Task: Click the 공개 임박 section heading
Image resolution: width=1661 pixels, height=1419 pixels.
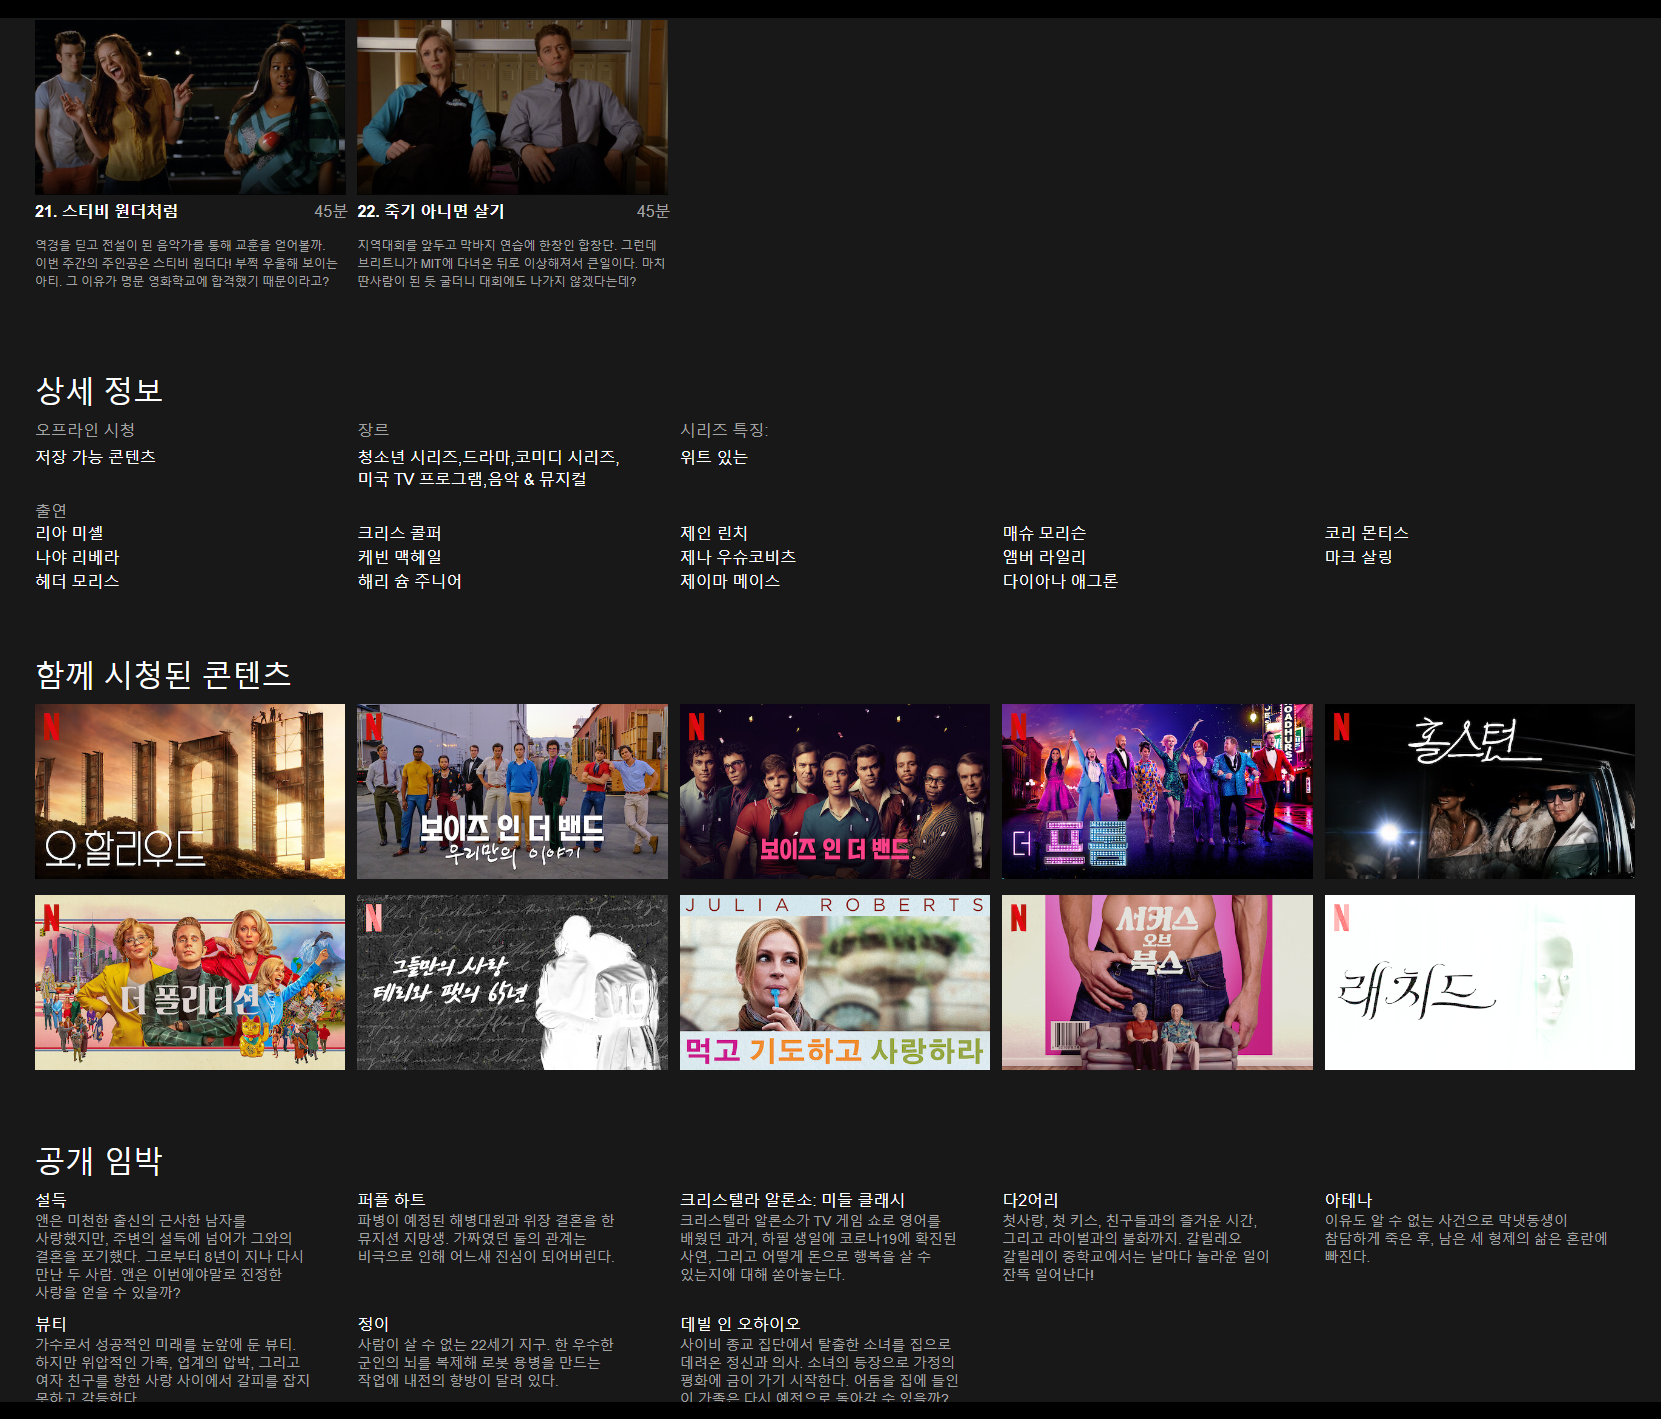Action: [x=99, y=1160]
